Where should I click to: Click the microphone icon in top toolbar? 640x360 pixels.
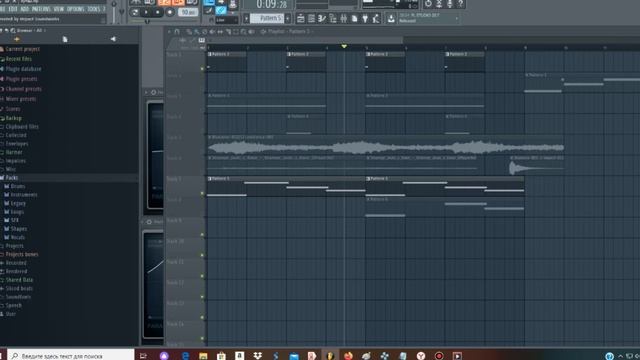click(450, 4)
